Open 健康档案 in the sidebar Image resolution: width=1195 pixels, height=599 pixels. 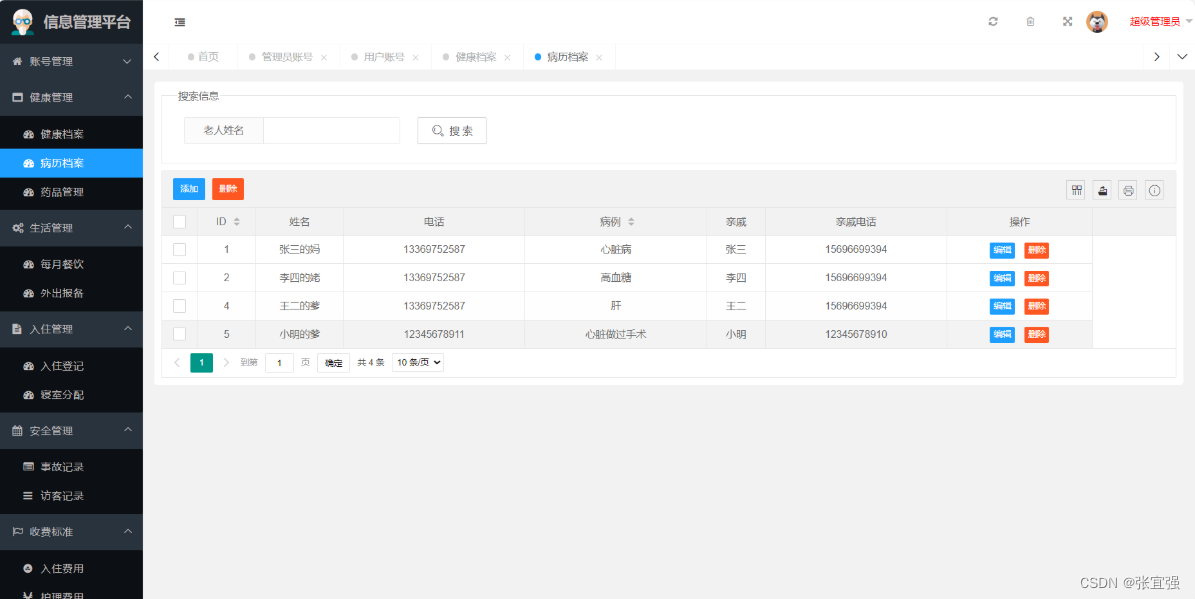[x=72, y=134]
